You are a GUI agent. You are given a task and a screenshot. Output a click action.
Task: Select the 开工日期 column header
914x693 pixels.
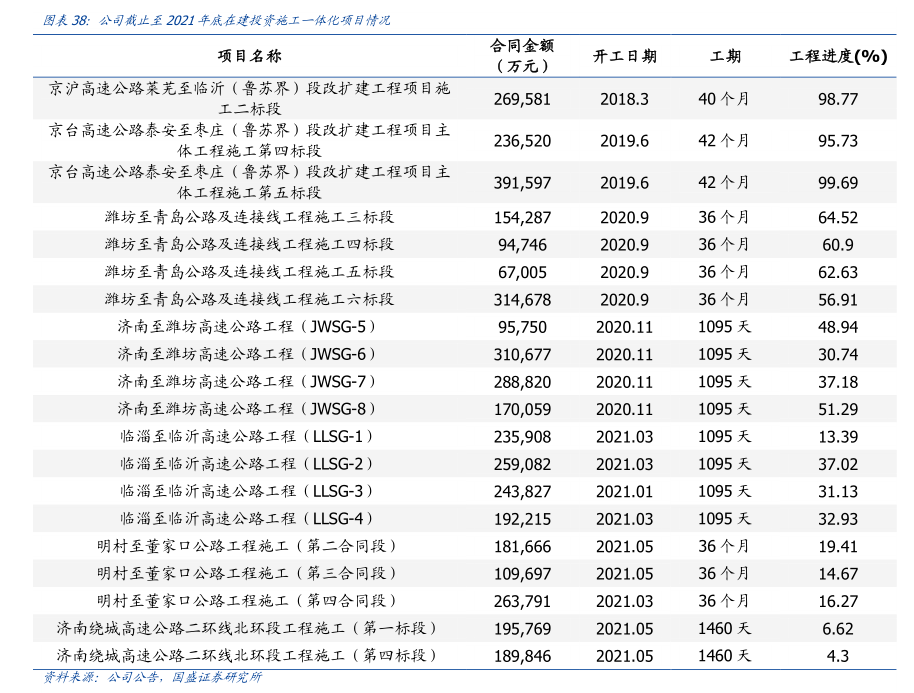[x=624, y=56]
